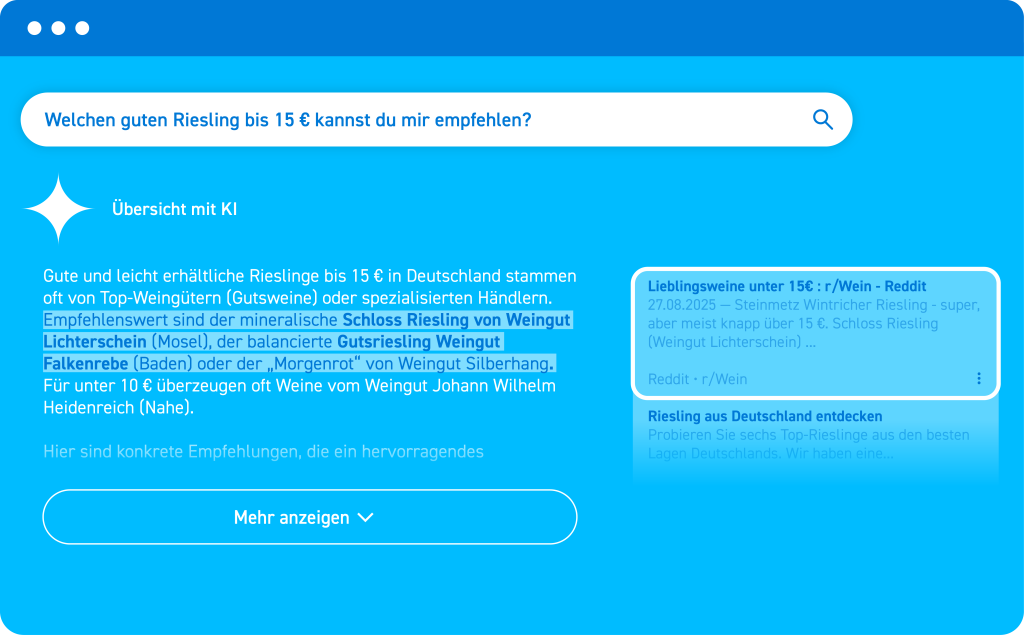1024x635 pixels.
Task: Click third window dot in title bar
Action: pos(82,28)
